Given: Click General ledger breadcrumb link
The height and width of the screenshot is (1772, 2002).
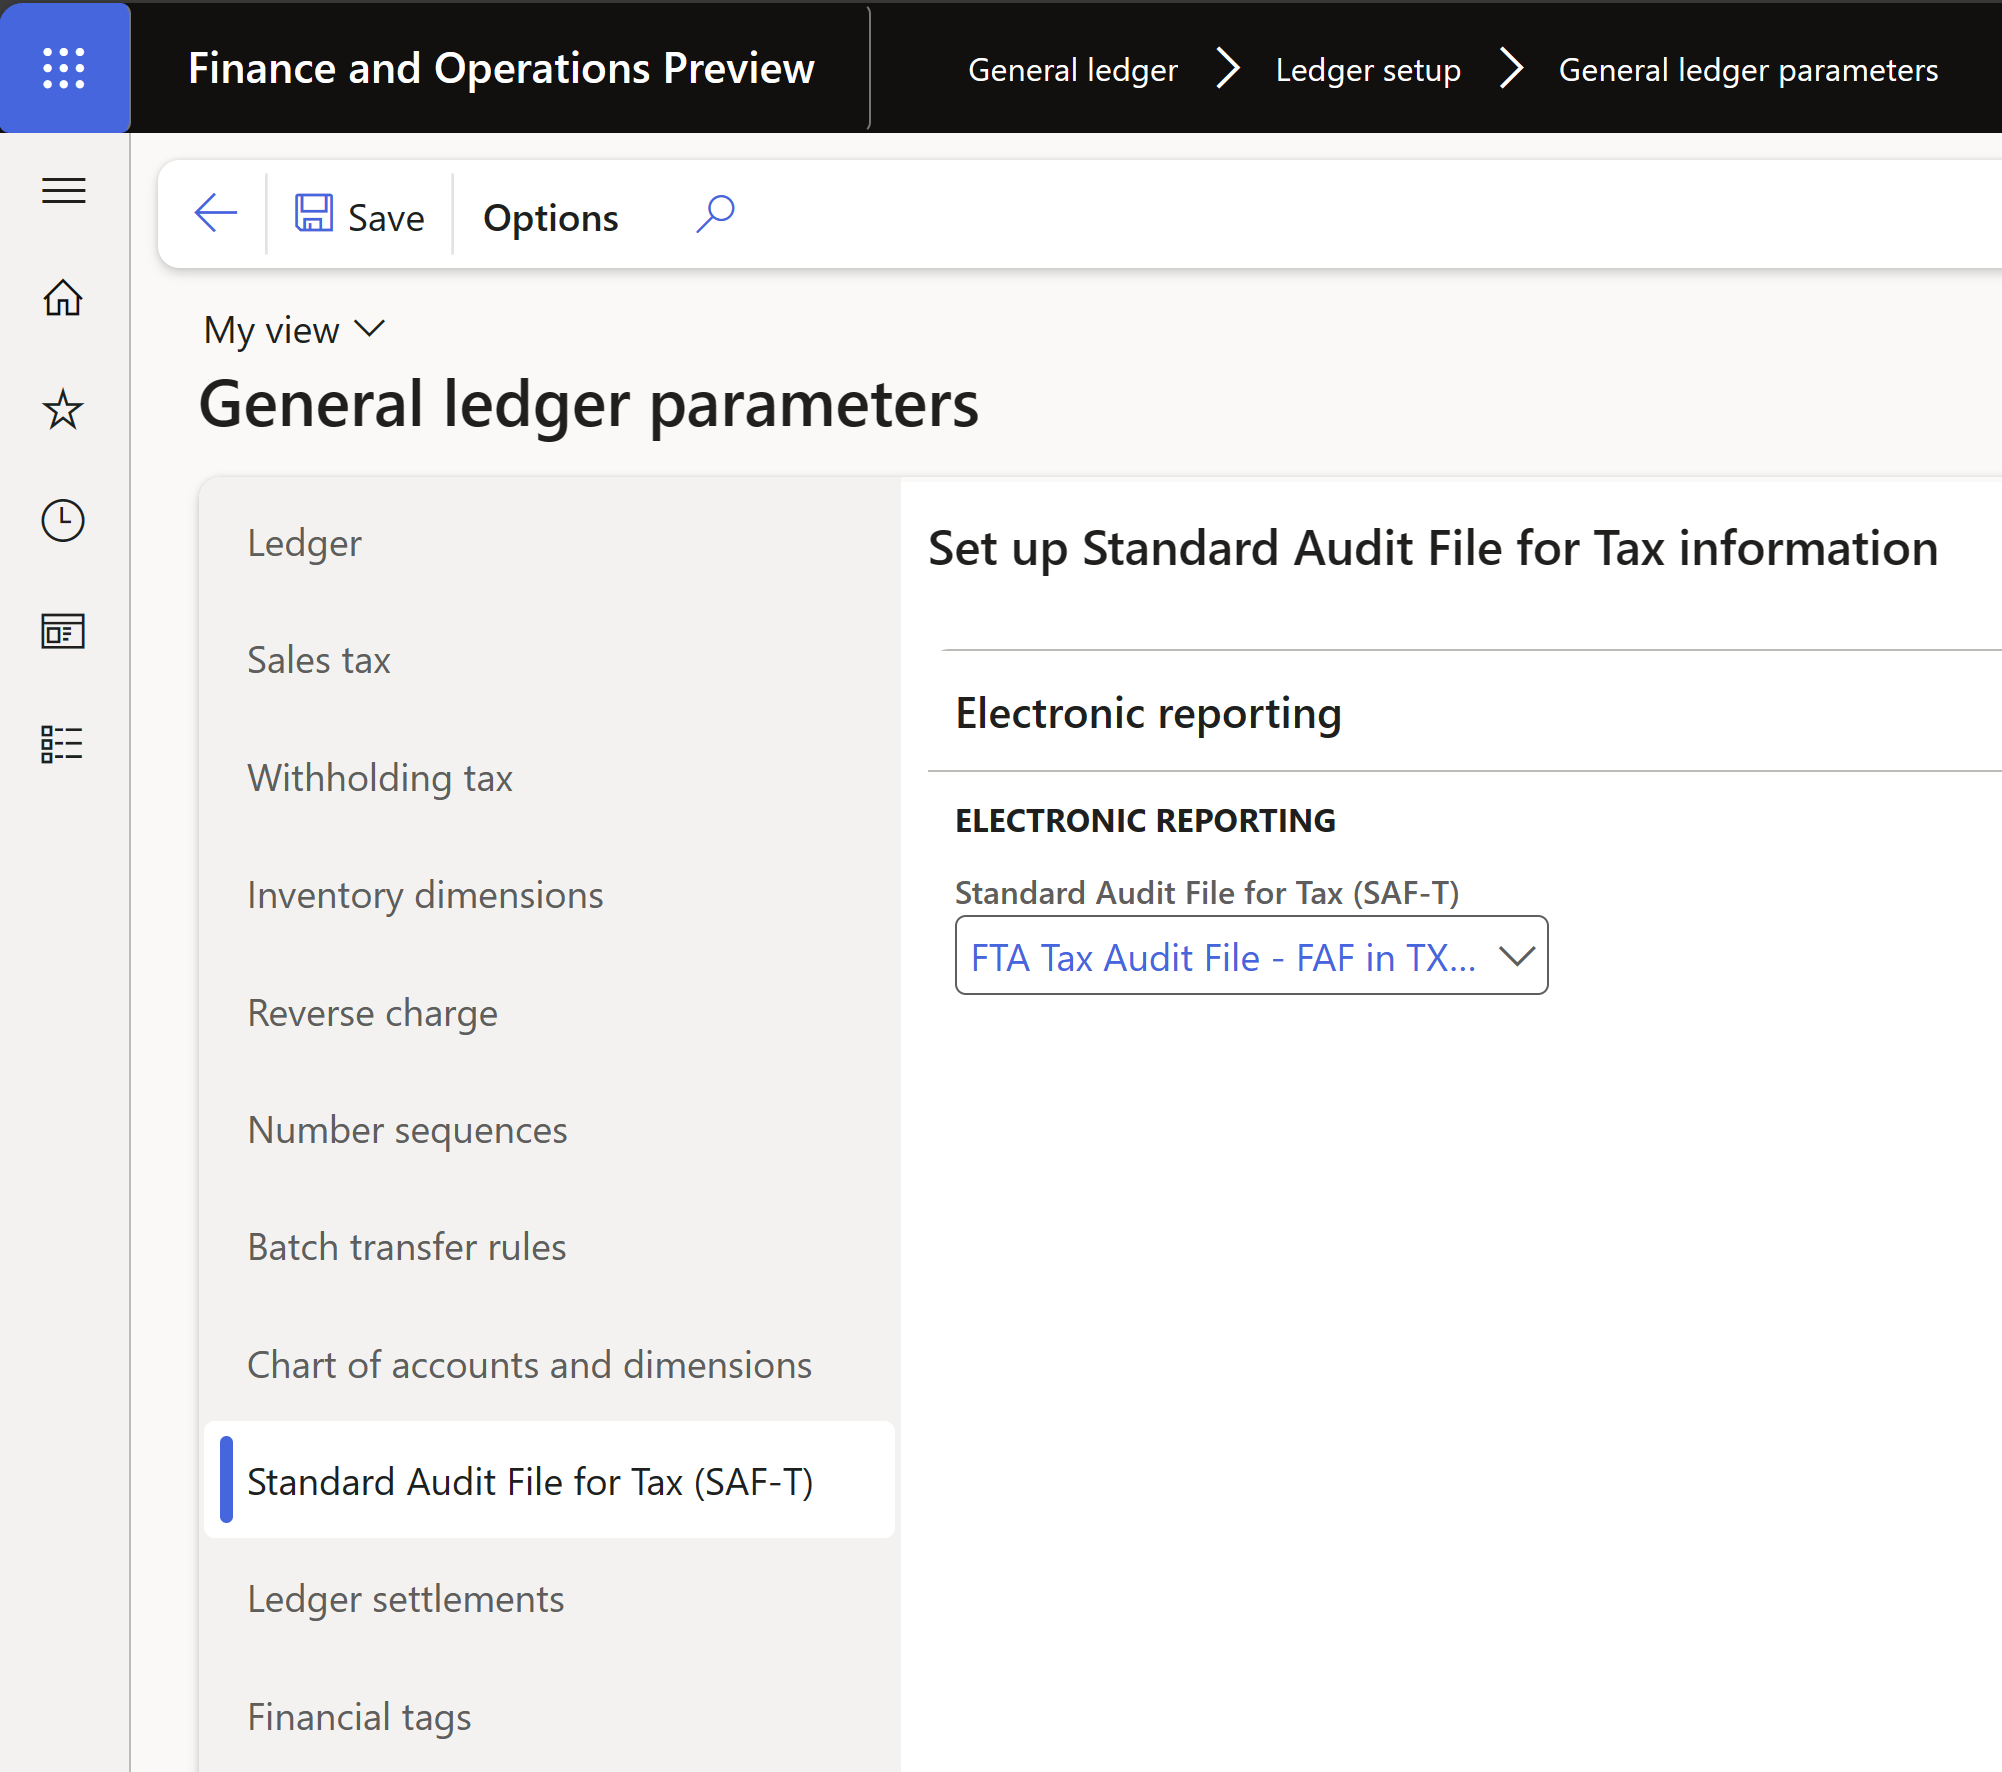Looking at the screenshot, I should pos(1072,70).
